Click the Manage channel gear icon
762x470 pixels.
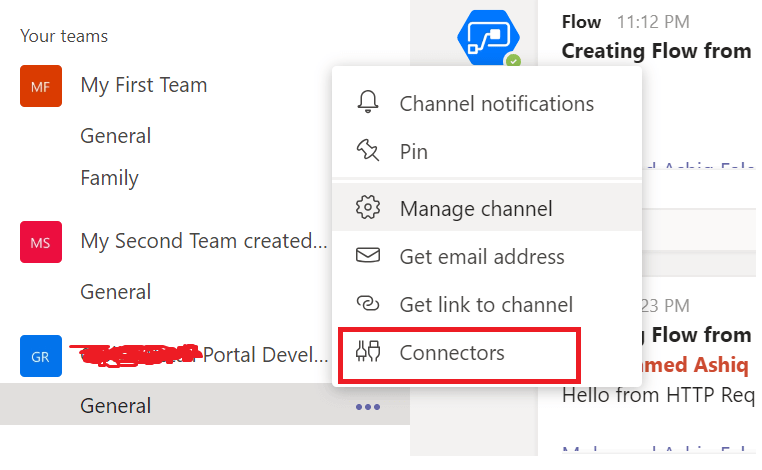pos(368,209)
